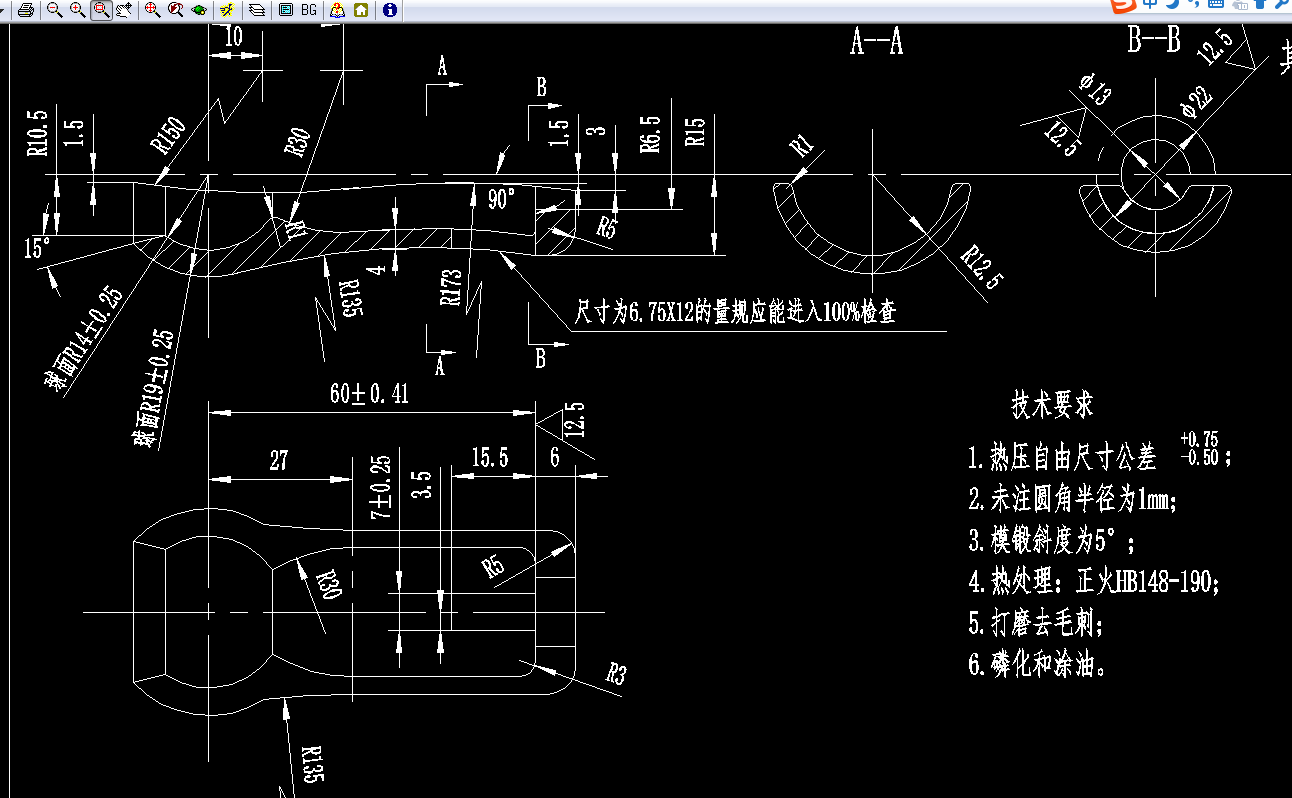Click the 尺寸为6.75X12的量规 inspection note
This screenshot has height=798, width=1292.
pyautogui.click(x=735, y=312)
